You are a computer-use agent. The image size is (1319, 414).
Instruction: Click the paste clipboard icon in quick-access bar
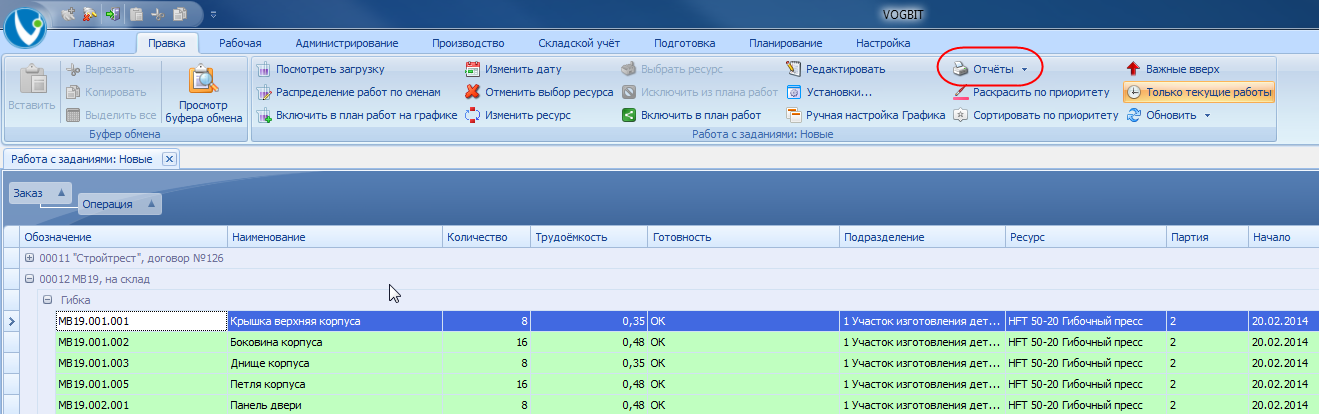[137, 15]
